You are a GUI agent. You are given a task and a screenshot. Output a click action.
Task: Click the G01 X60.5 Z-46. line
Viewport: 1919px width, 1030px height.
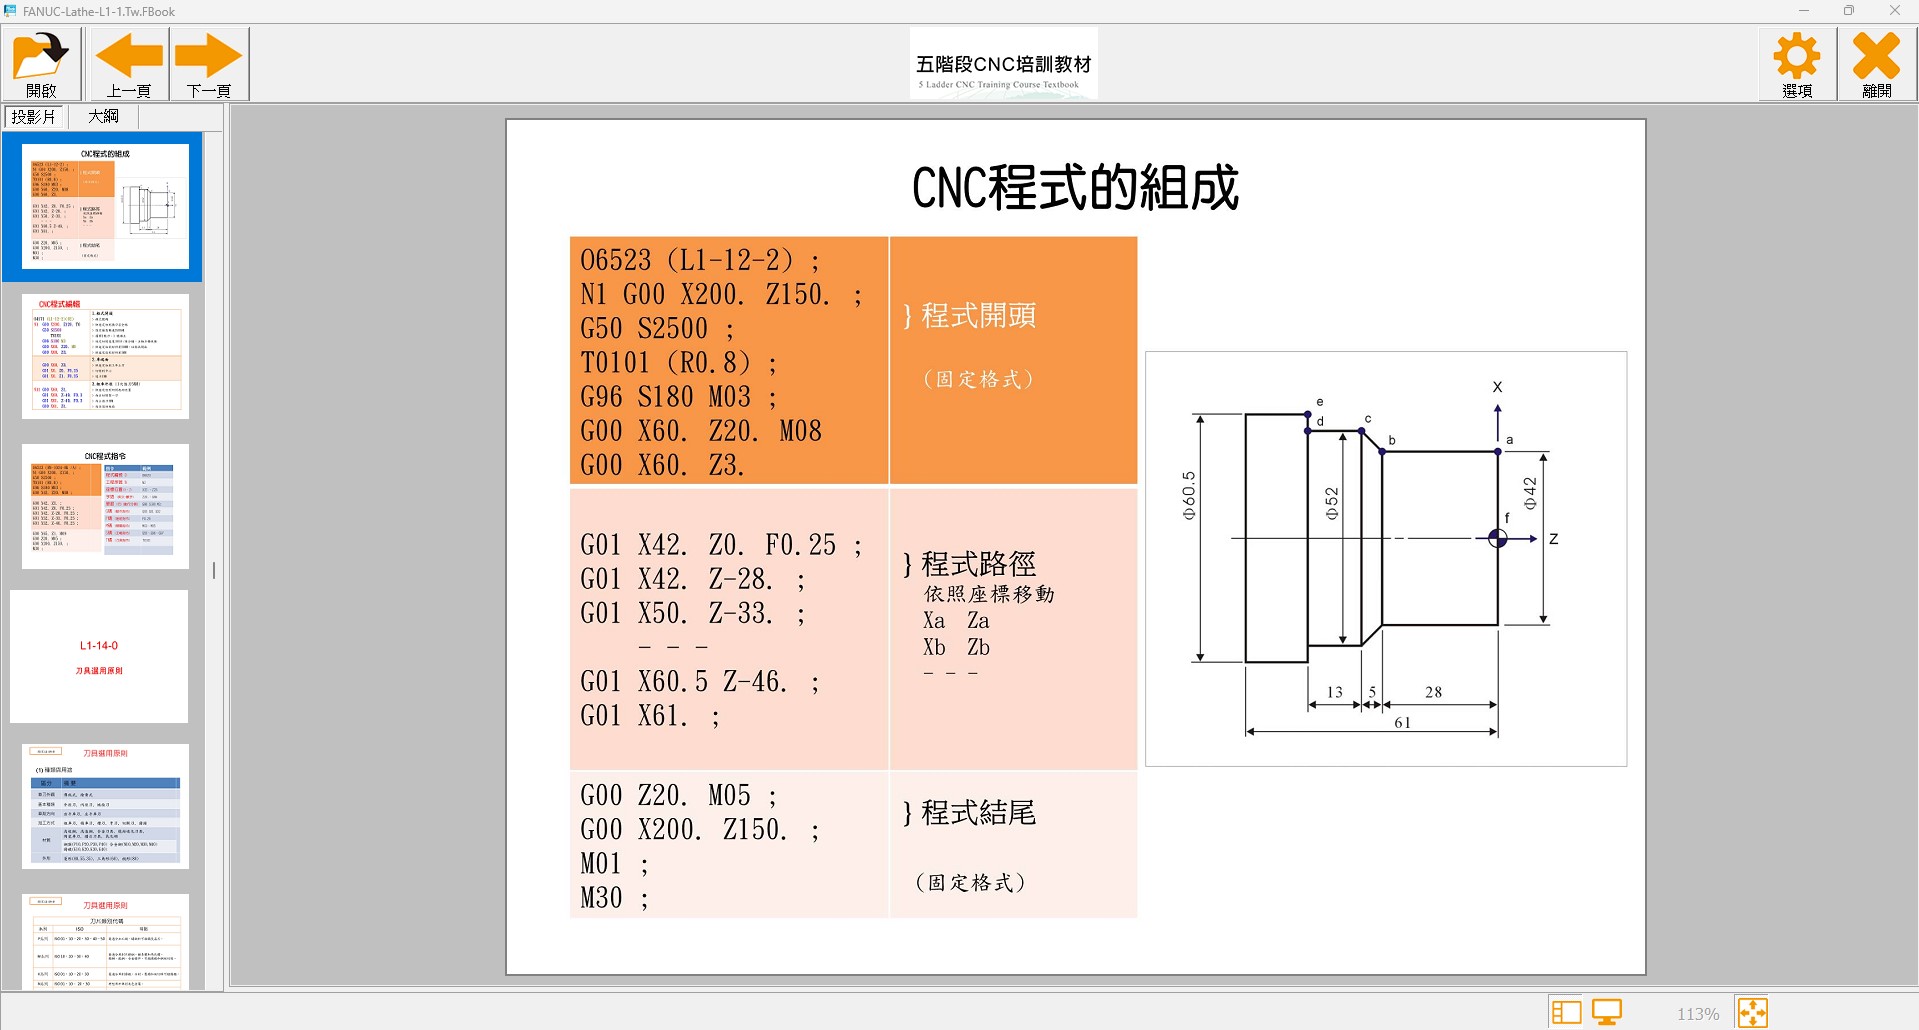(x=700, y=682)
